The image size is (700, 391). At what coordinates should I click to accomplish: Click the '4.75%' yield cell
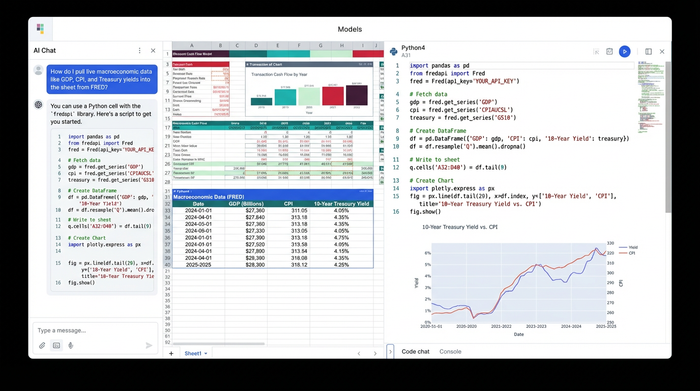(341, 237)
